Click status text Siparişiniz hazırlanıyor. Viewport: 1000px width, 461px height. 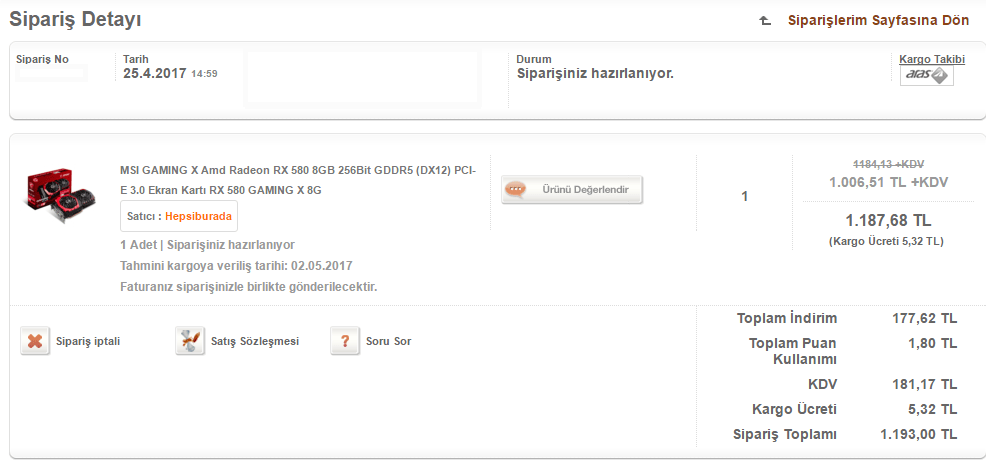(595, 73)
